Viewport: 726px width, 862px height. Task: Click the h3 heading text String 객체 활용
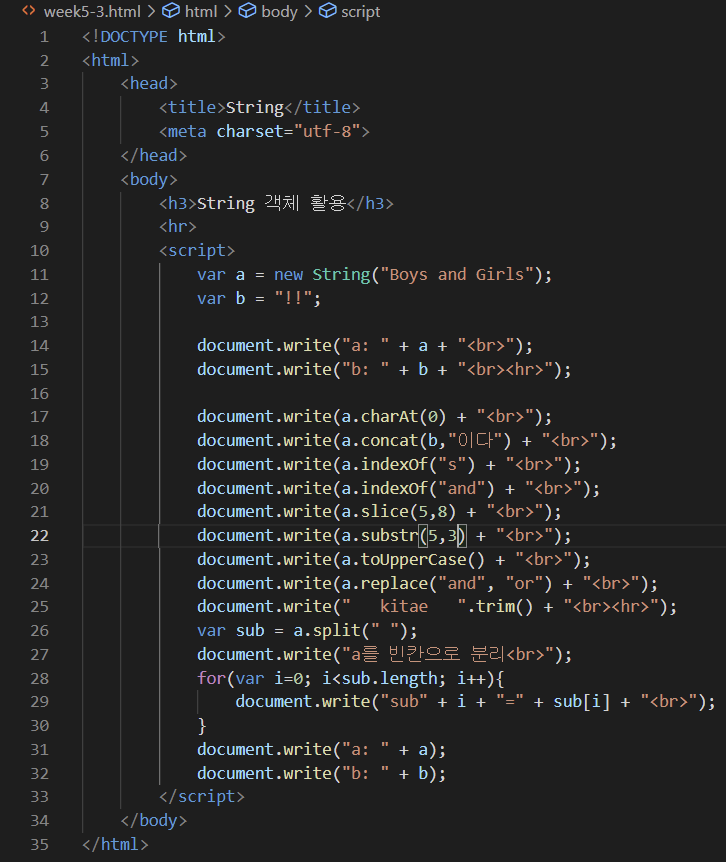point(271,203)
